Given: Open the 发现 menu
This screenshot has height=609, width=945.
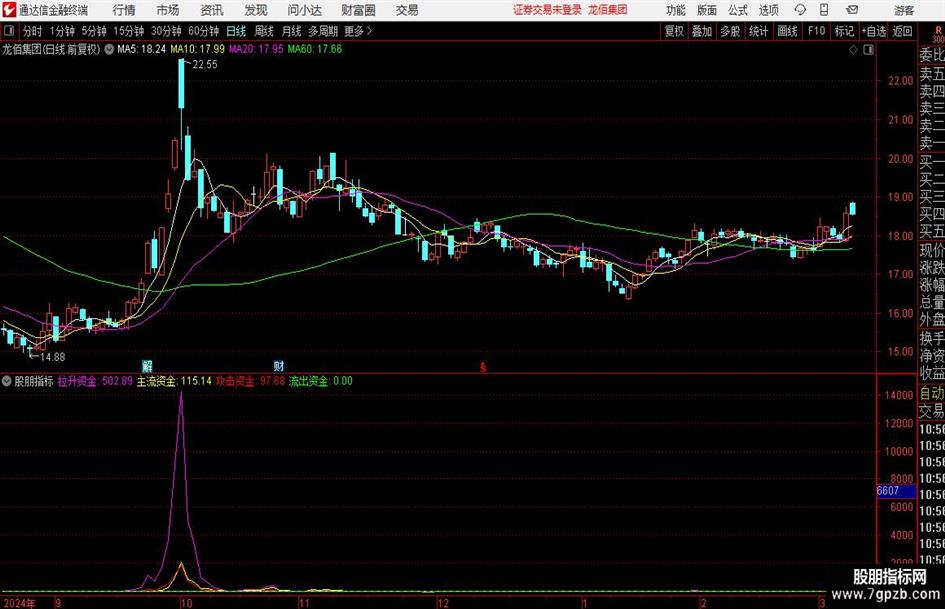Looking at the screenshot, I should point(256,10).
